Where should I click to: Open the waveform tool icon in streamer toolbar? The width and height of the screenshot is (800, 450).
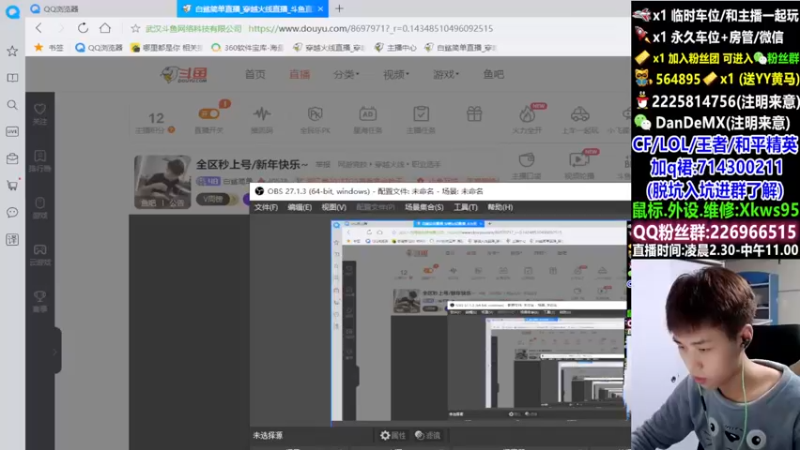262,119
